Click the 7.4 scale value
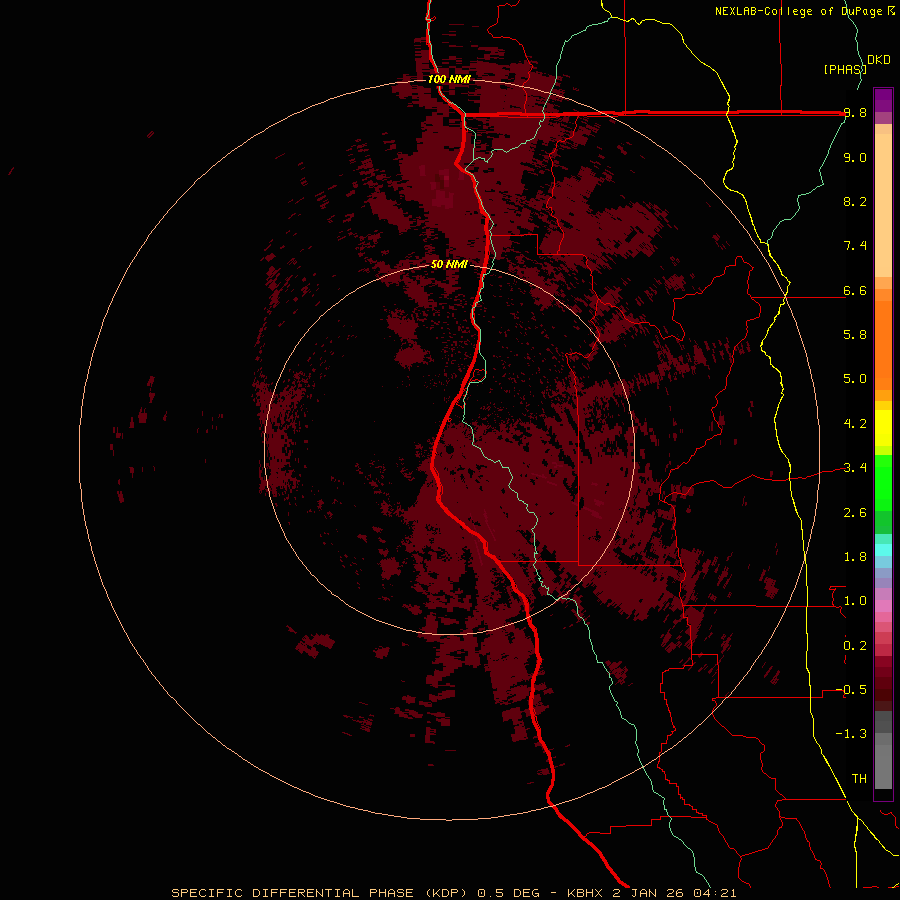 point(855,246)
